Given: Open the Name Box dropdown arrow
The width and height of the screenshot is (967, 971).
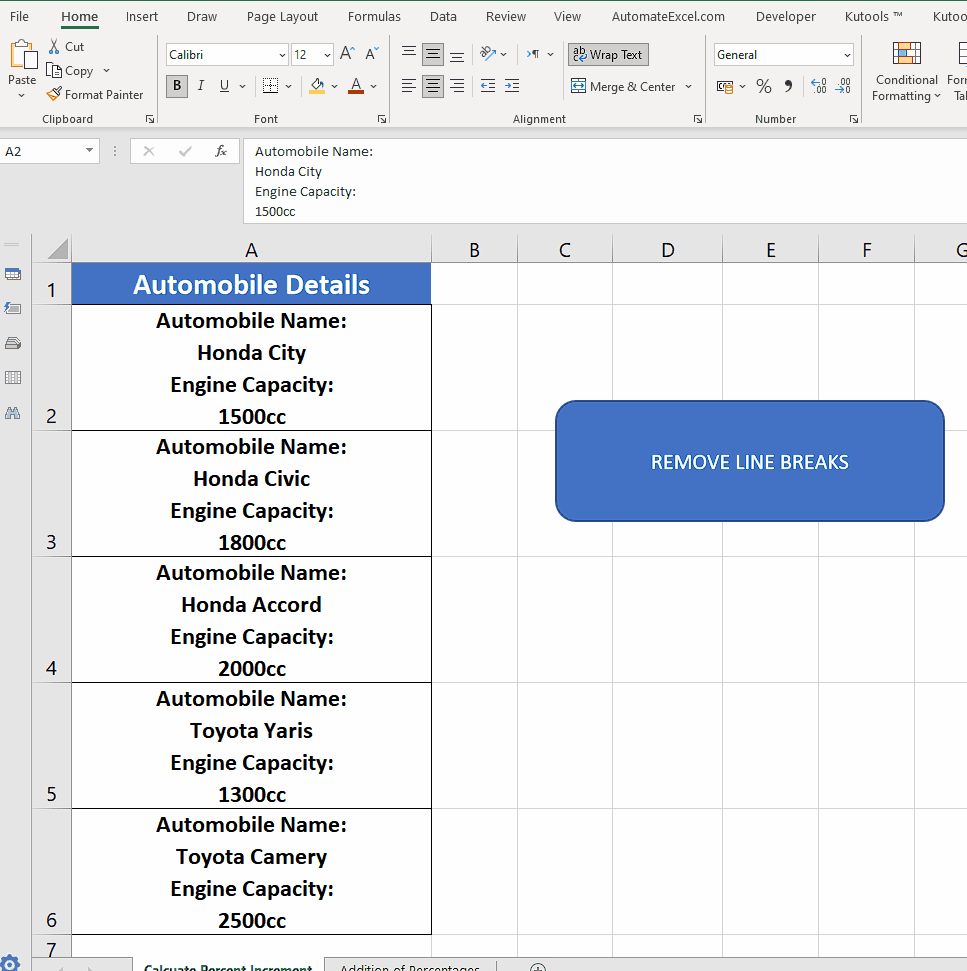Looking at the screenshot, I should (x=90, y=150).
